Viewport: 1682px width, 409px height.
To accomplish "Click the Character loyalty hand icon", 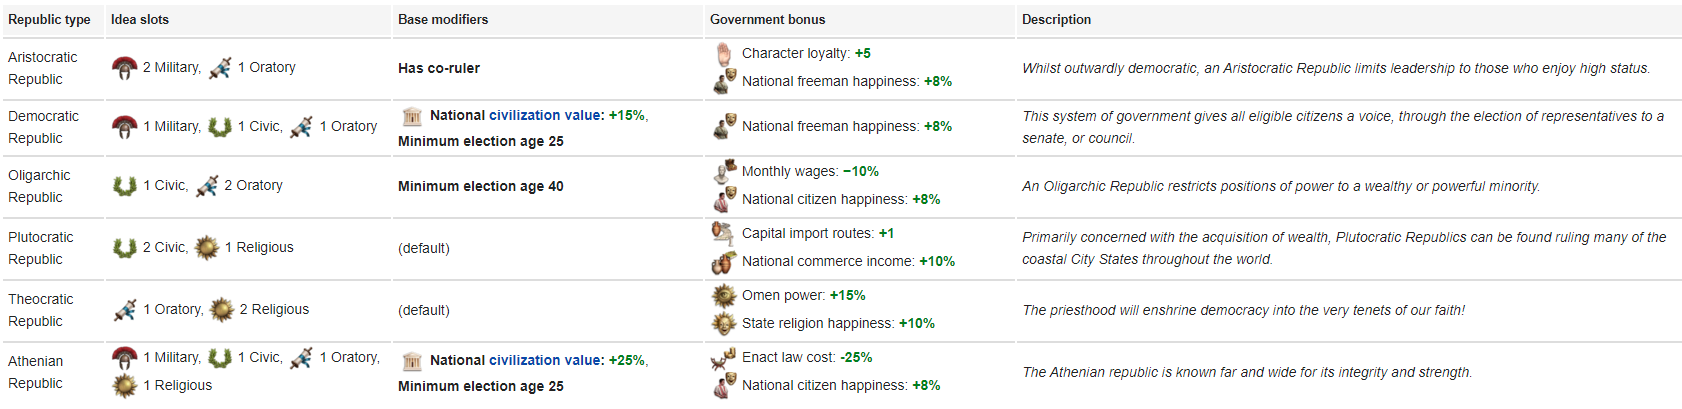I will click(x=724, y=54).
